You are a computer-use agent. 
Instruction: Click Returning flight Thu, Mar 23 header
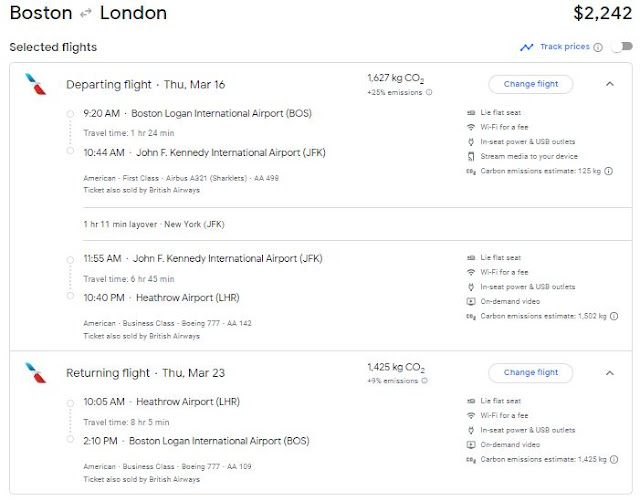(x=146, y=374)
